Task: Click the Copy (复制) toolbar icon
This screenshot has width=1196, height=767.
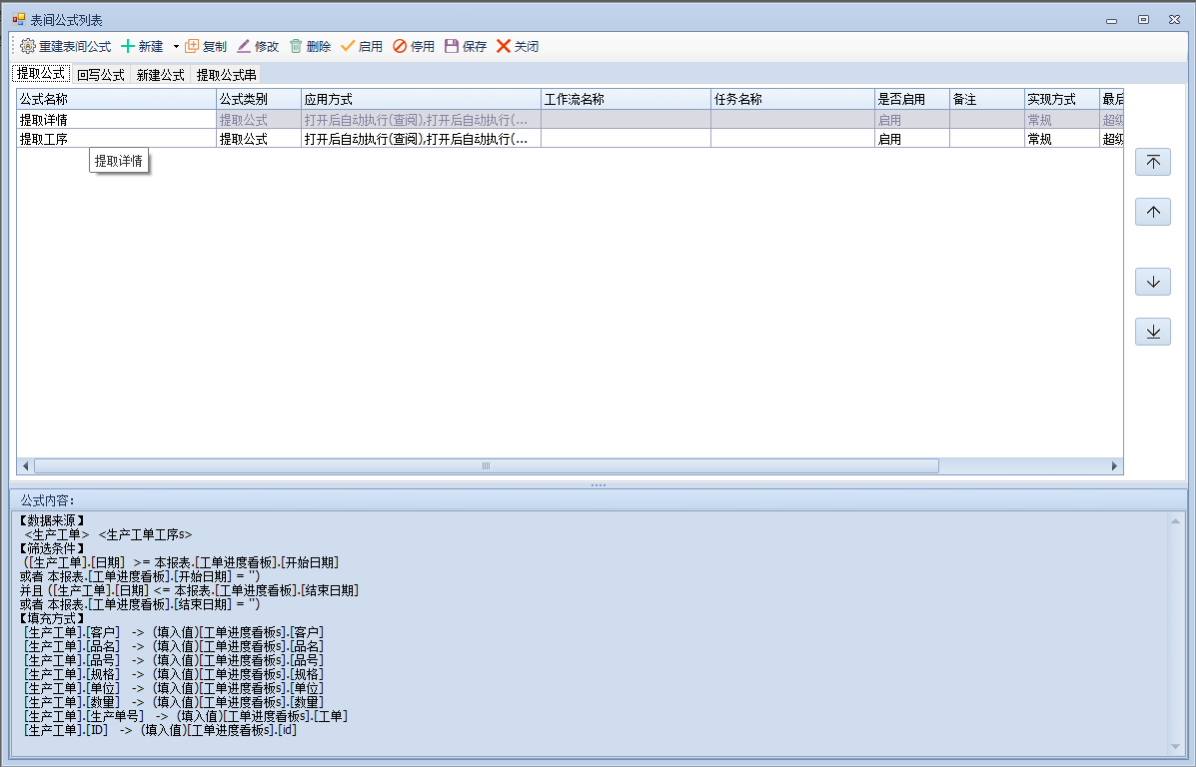Action: [192, 46]
